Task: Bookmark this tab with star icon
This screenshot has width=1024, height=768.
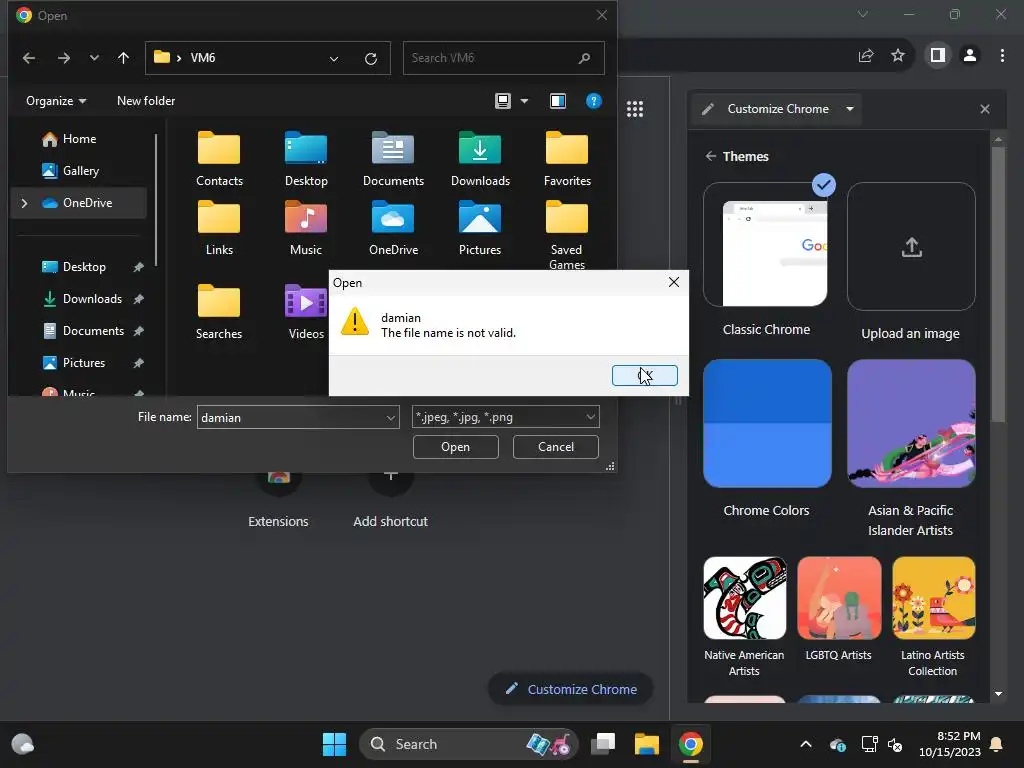Action: point(898,56)
